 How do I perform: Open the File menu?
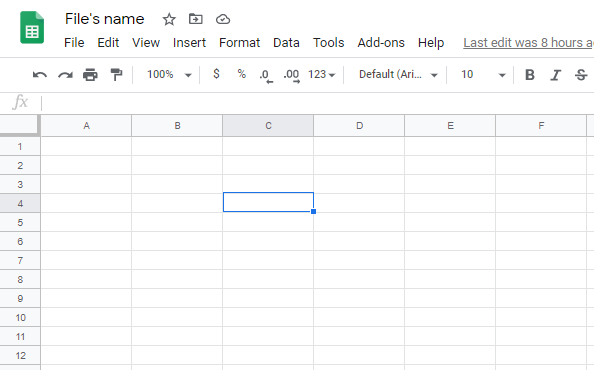pyautogui.click(x=74, y=42)
